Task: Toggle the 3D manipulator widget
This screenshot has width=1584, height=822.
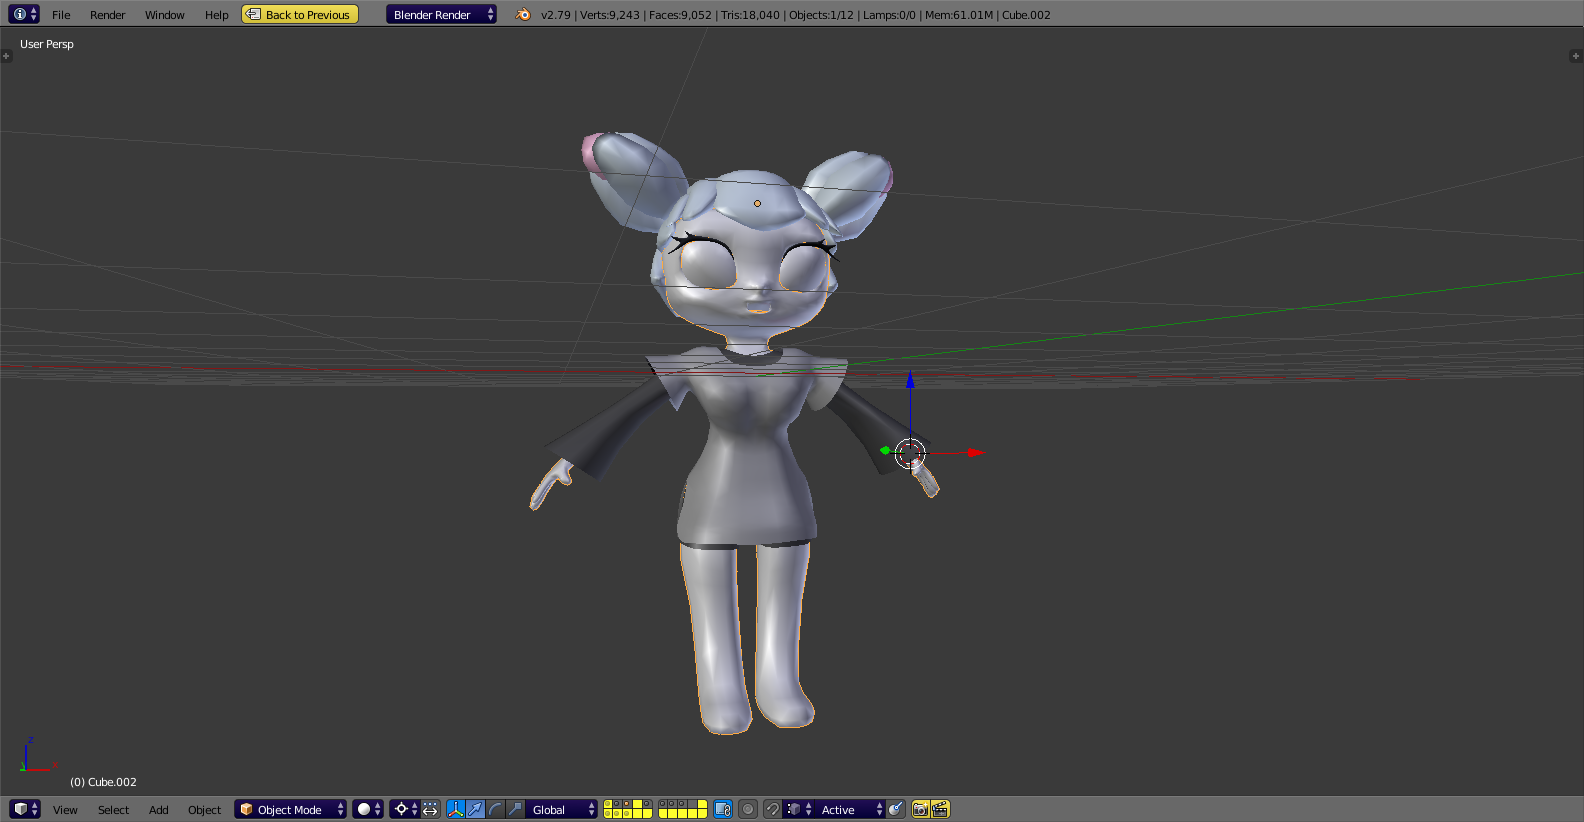Action: tap(456, 809)
